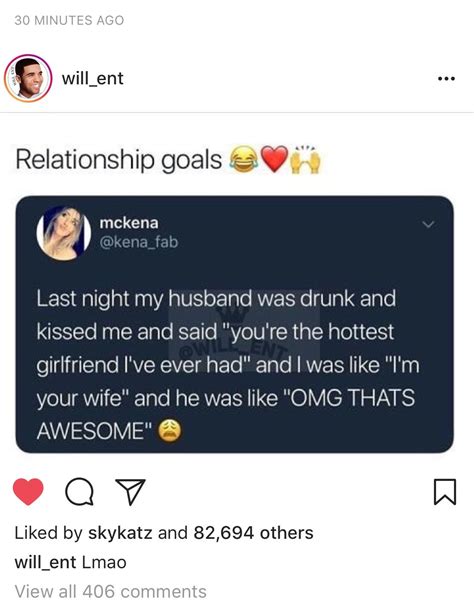The image size is (474, 607).
Task: Tap the red heart like icon
Action: (x=28, y=492)
